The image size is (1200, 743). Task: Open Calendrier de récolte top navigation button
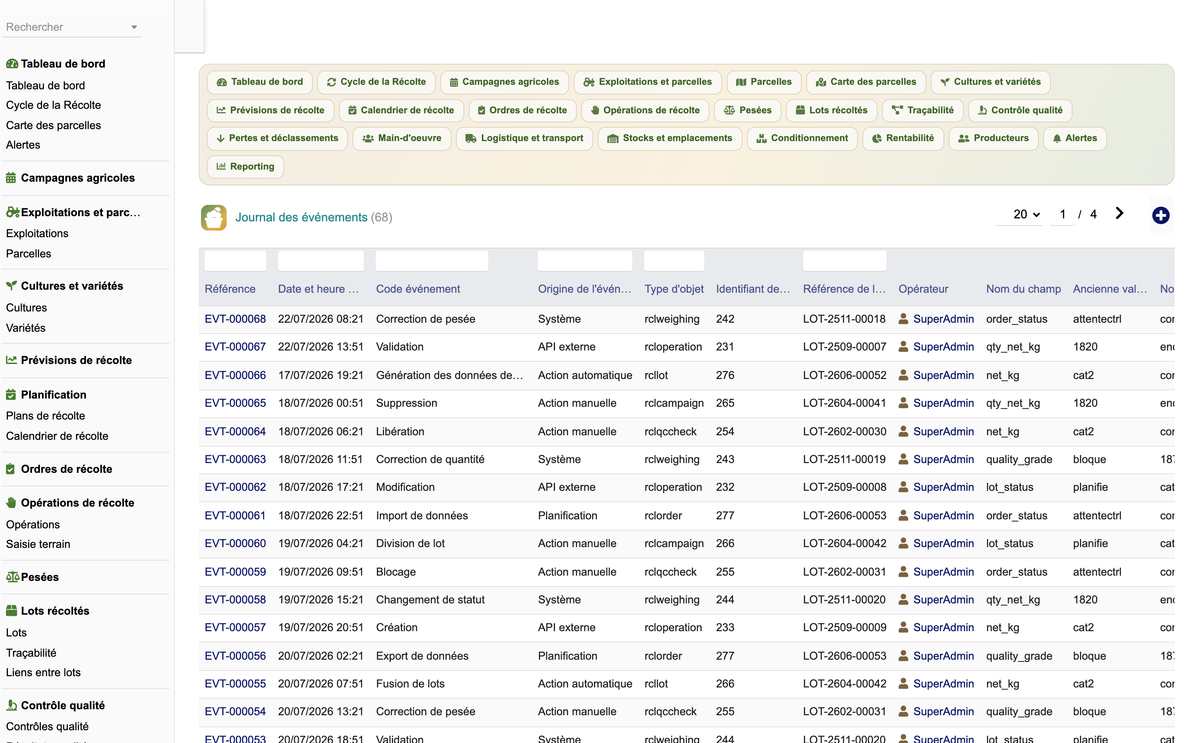click(401, 110)
